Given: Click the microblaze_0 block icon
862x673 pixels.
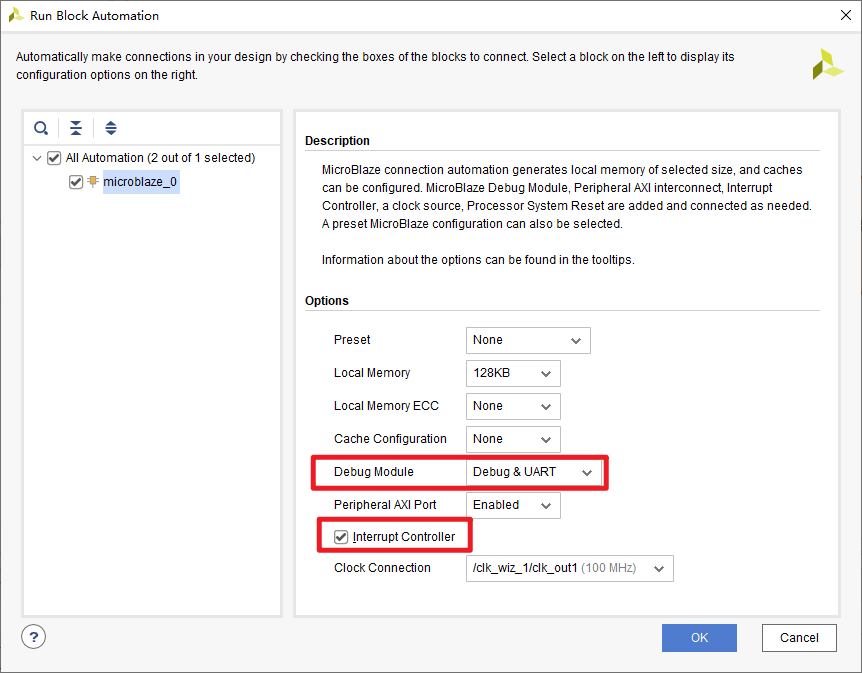Looking at the screenshot, I should 93,181.
